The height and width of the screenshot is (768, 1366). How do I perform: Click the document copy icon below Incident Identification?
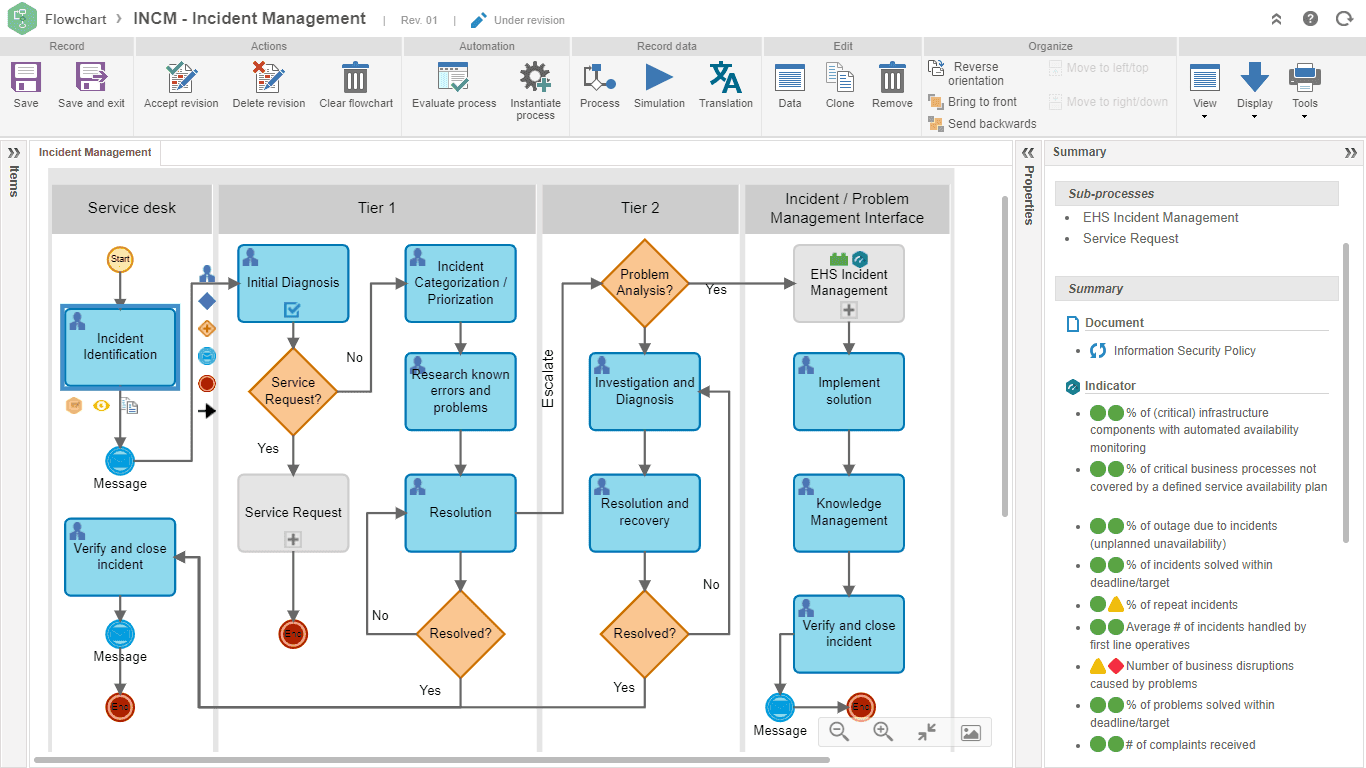(129, 405)
